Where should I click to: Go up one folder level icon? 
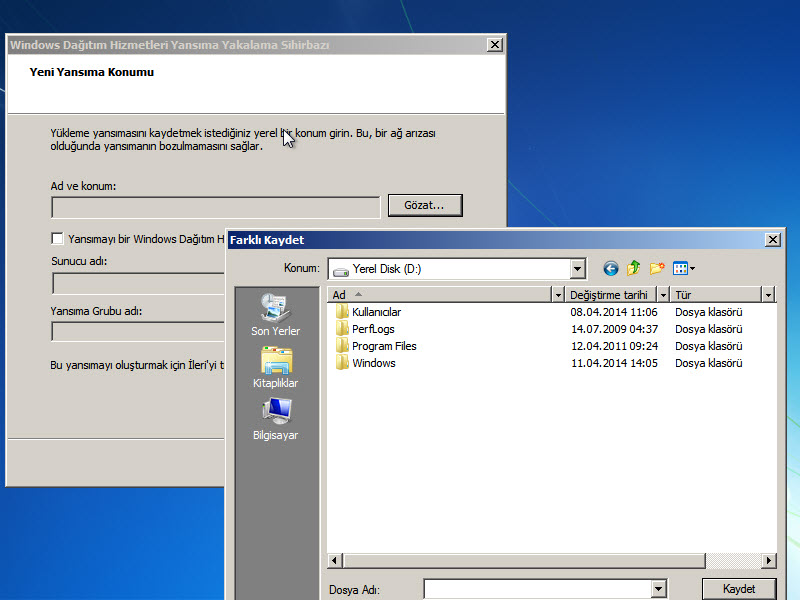pos(634,268)
